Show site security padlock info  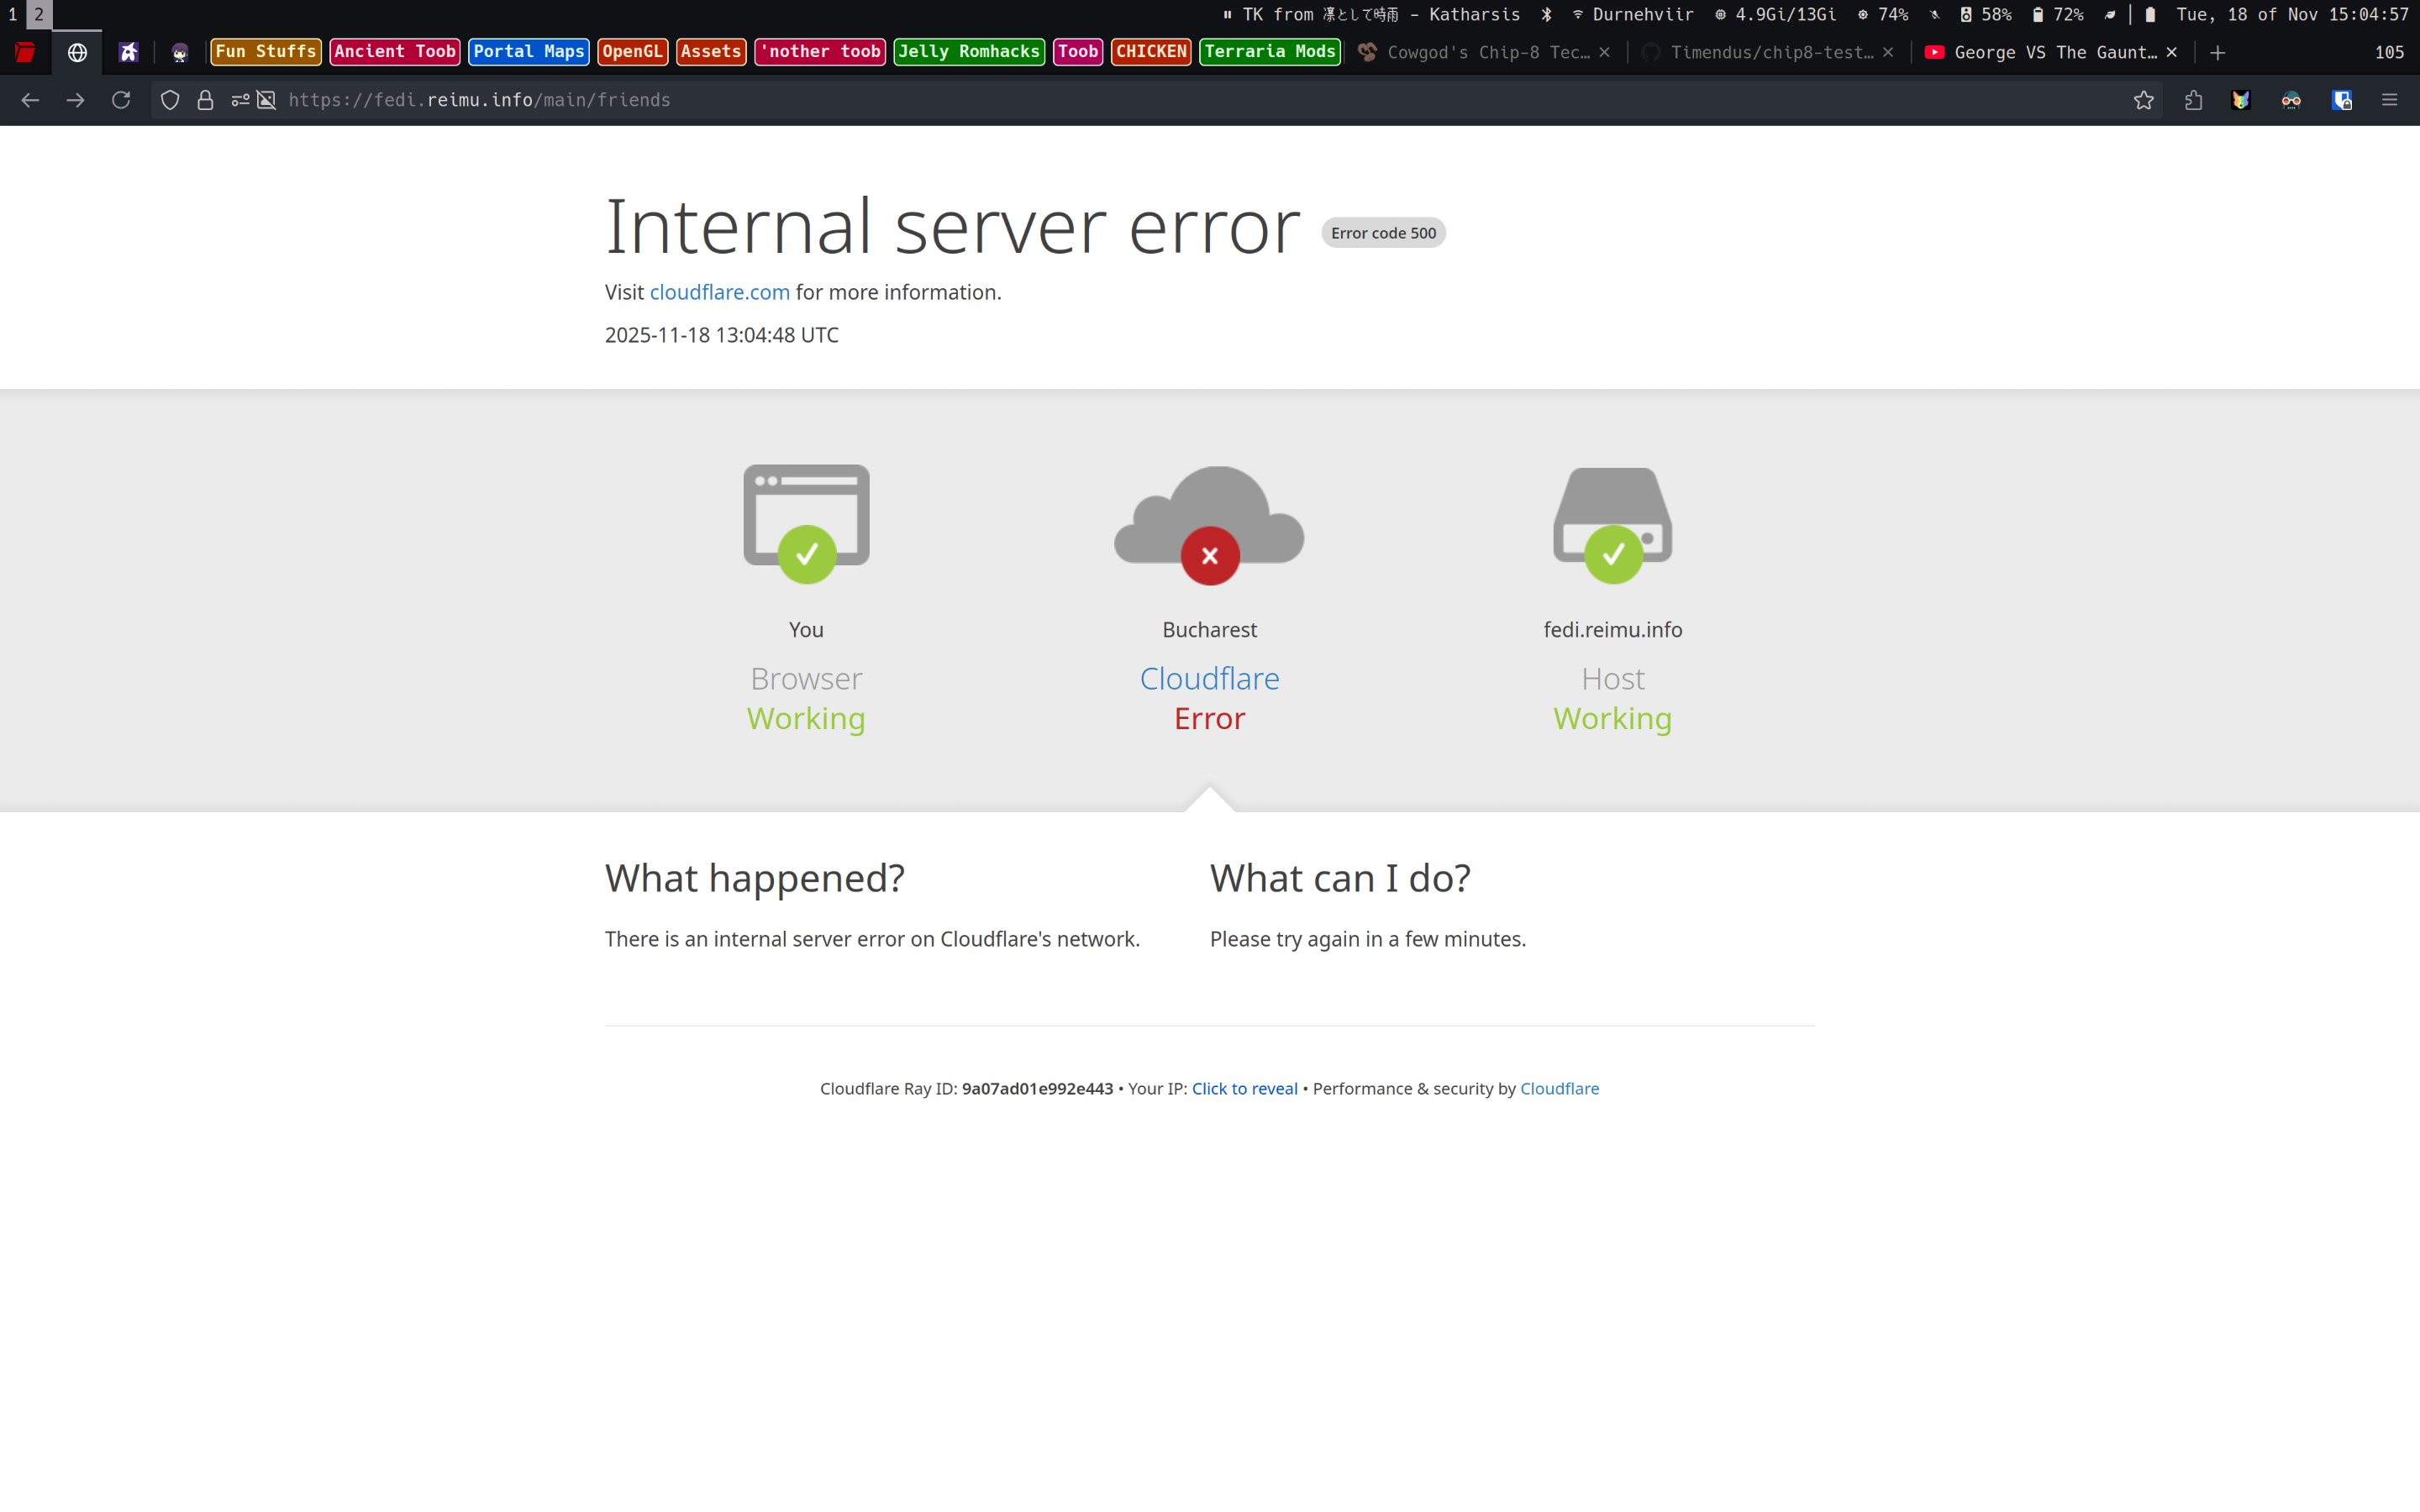205,100
